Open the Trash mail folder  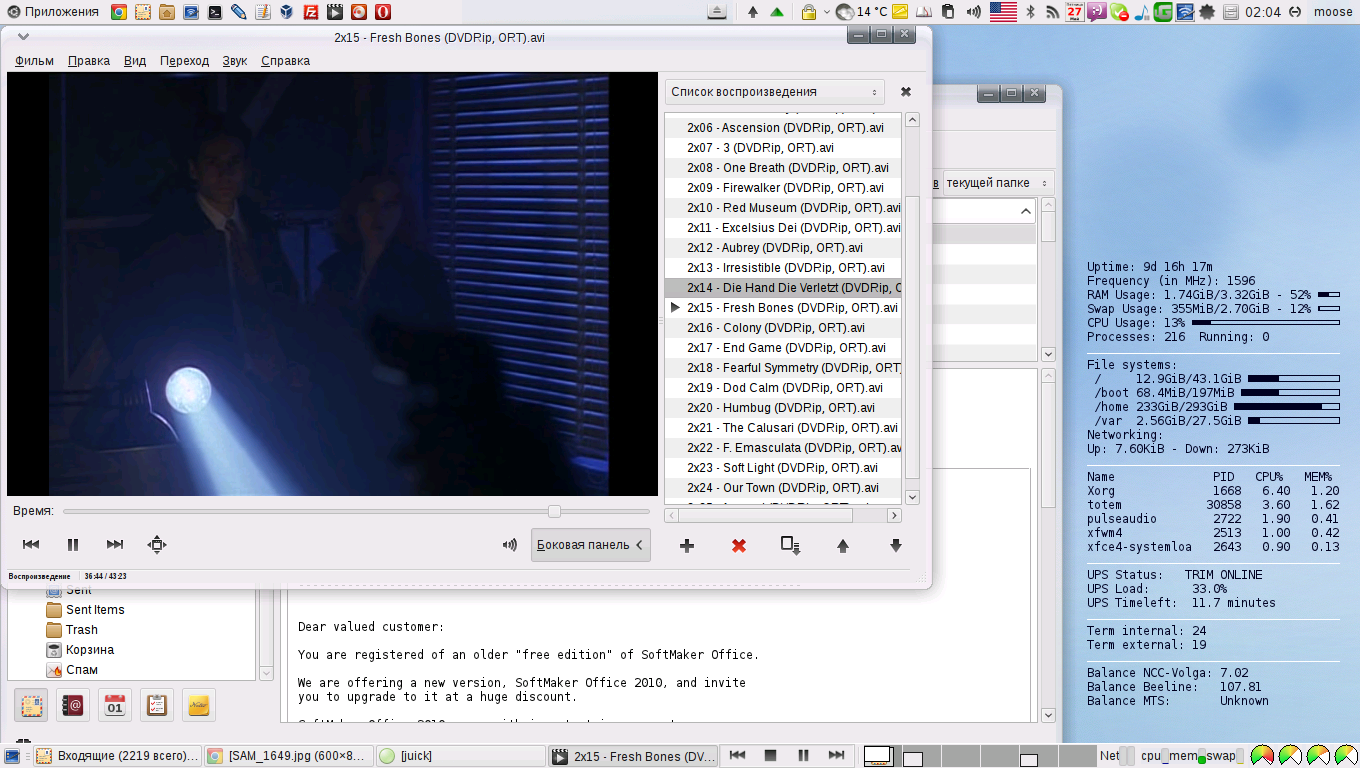[82, 630]
